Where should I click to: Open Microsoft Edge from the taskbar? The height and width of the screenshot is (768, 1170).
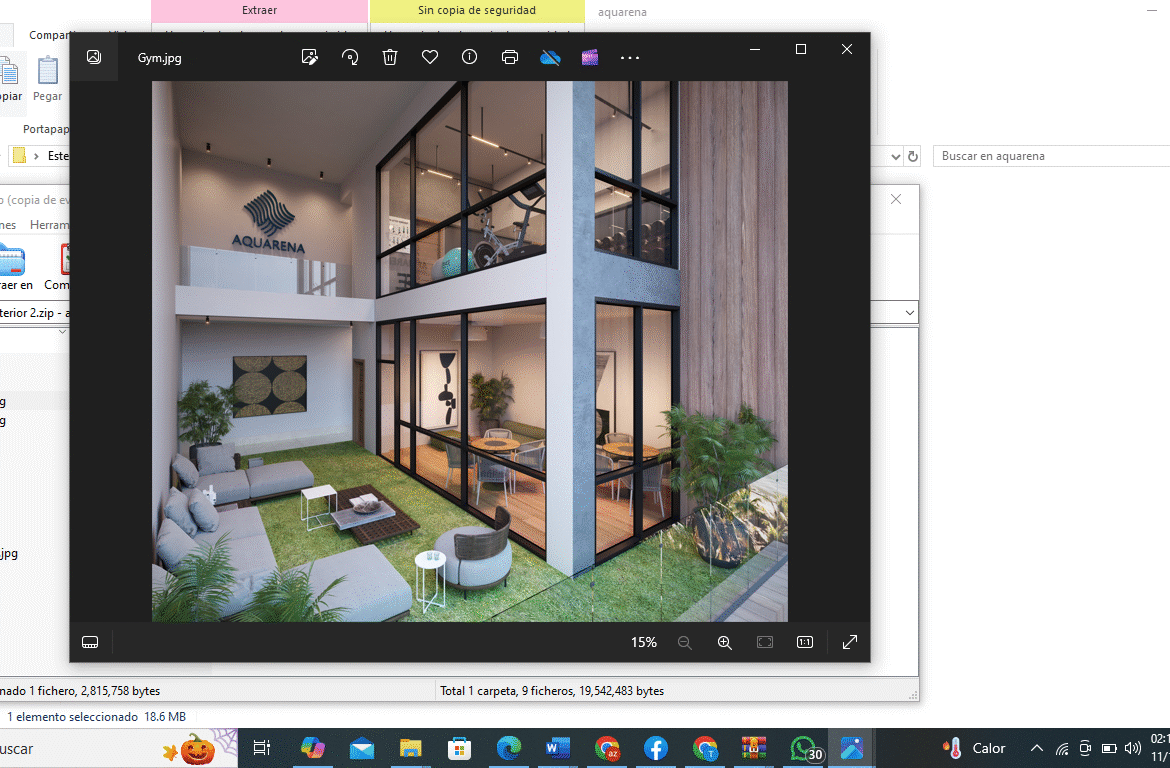(509, 748)
